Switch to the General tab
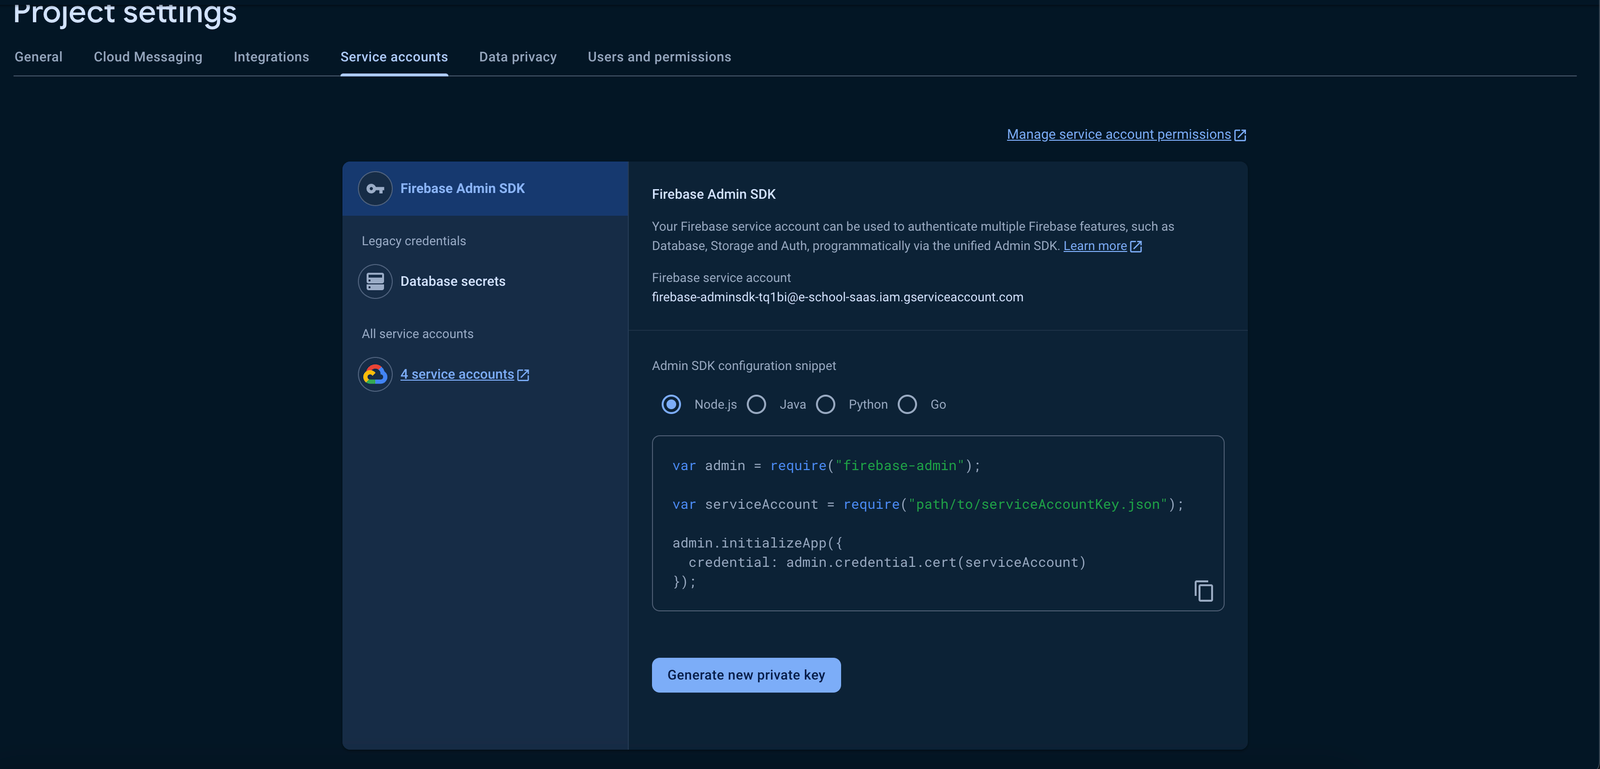This screenshot has width=1600, height=769. pyautogui.click(x=38, y=57)
